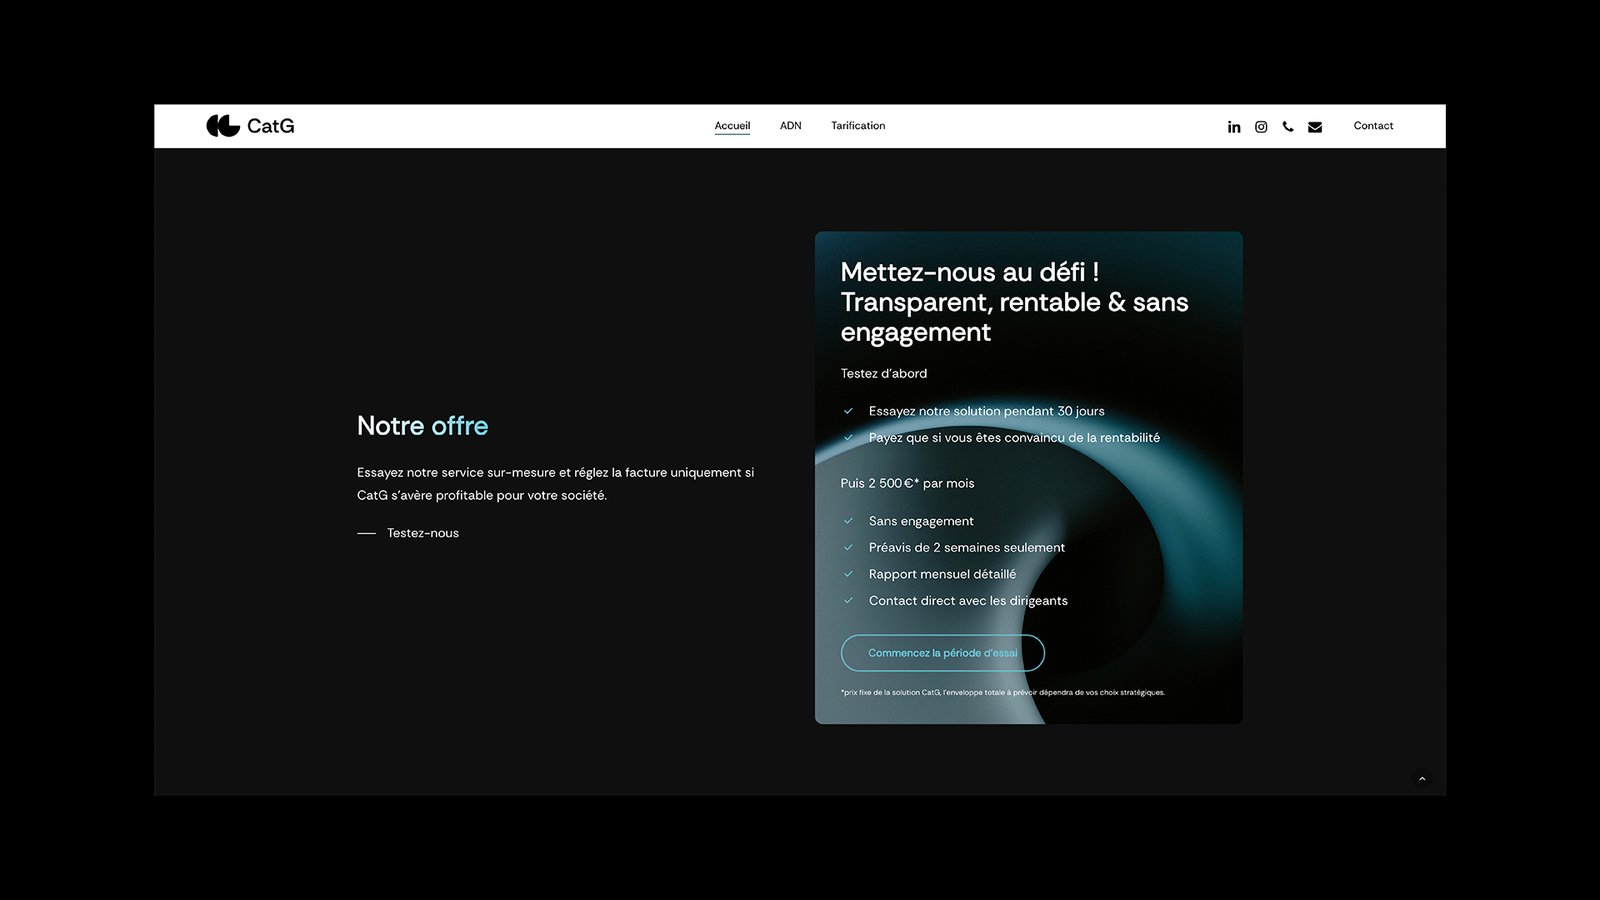Click the email envelope icon
The width and height of the screenshot is (1600, 900).
(1315, 127)
